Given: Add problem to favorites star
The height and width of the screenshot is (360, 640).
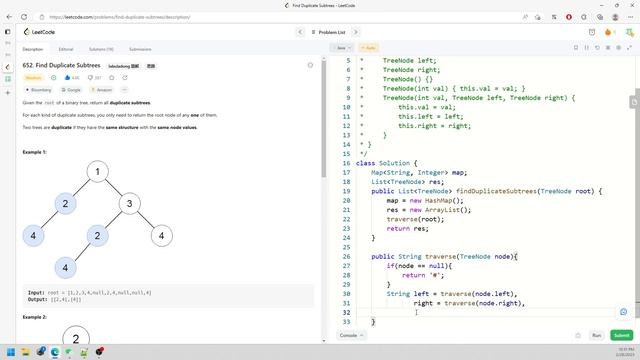Looking at the screenshot, I should [112, 78].
